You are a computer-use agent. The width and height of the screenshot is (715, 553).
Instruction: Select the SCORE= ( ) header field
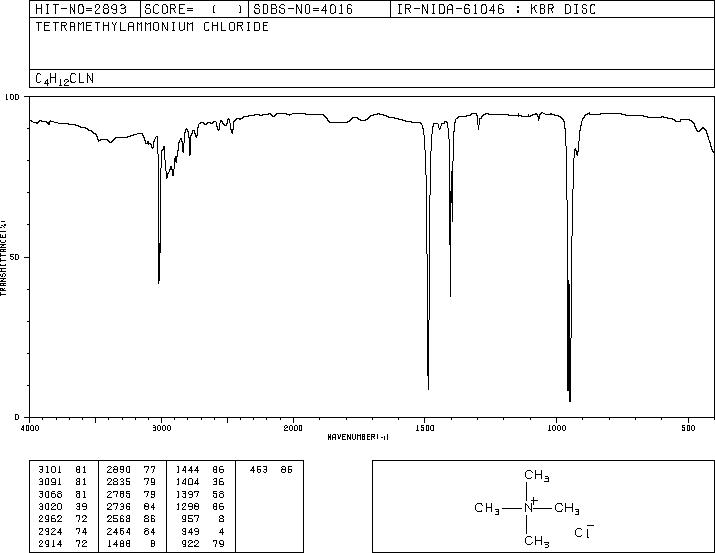(194, 9)
